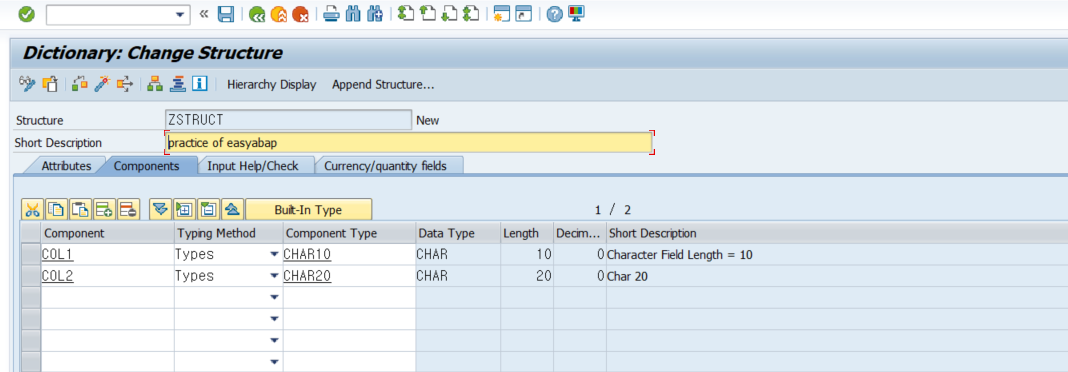Open Typing Method dropdown for COL1
1068x372 pixels.
coord(274,255)
